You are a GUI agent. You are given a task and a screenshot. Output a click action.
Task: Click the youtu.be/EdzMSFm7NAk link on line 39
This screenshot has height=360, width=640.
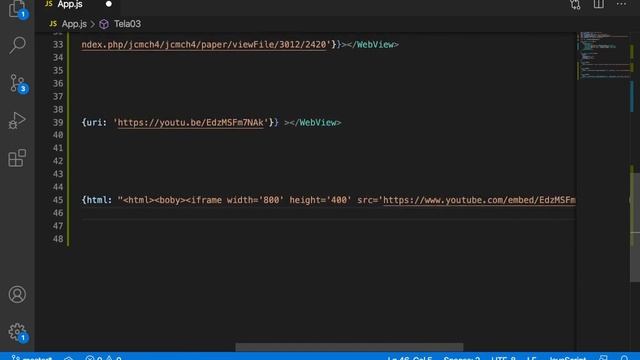coord(190,122)
